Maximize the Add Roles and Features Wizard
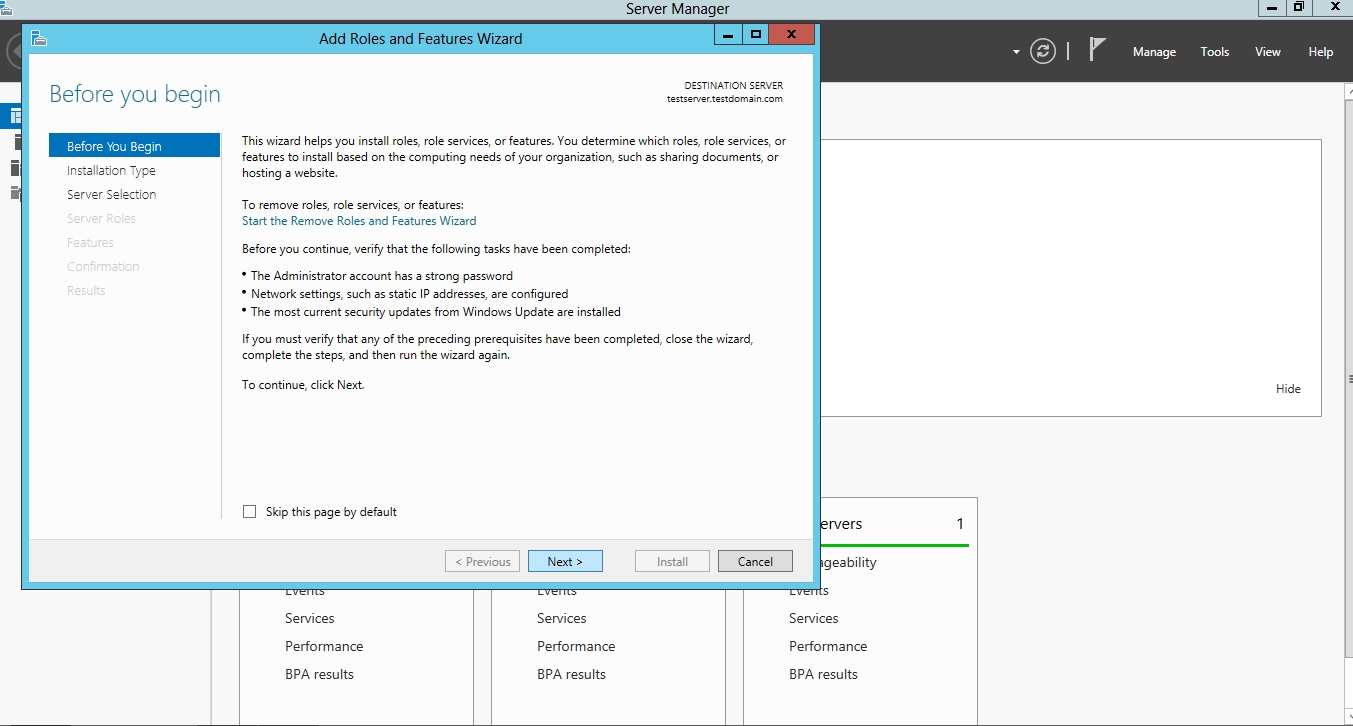The image size is (1353, 726). click(x=756, y=35)
